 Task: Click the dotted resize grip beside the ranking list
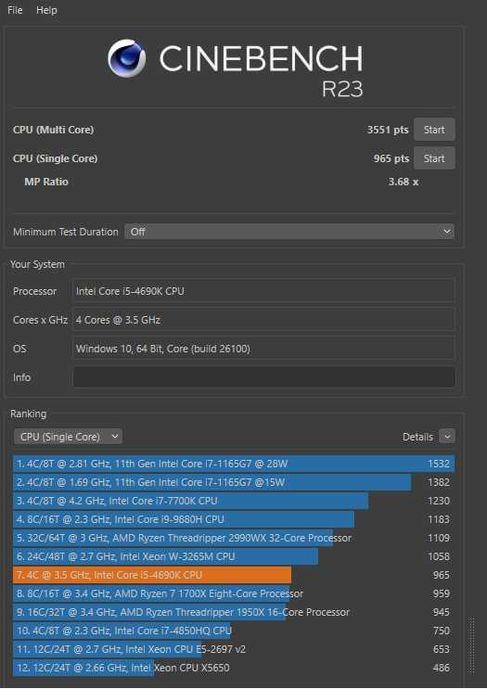click(x=472, y=646)
